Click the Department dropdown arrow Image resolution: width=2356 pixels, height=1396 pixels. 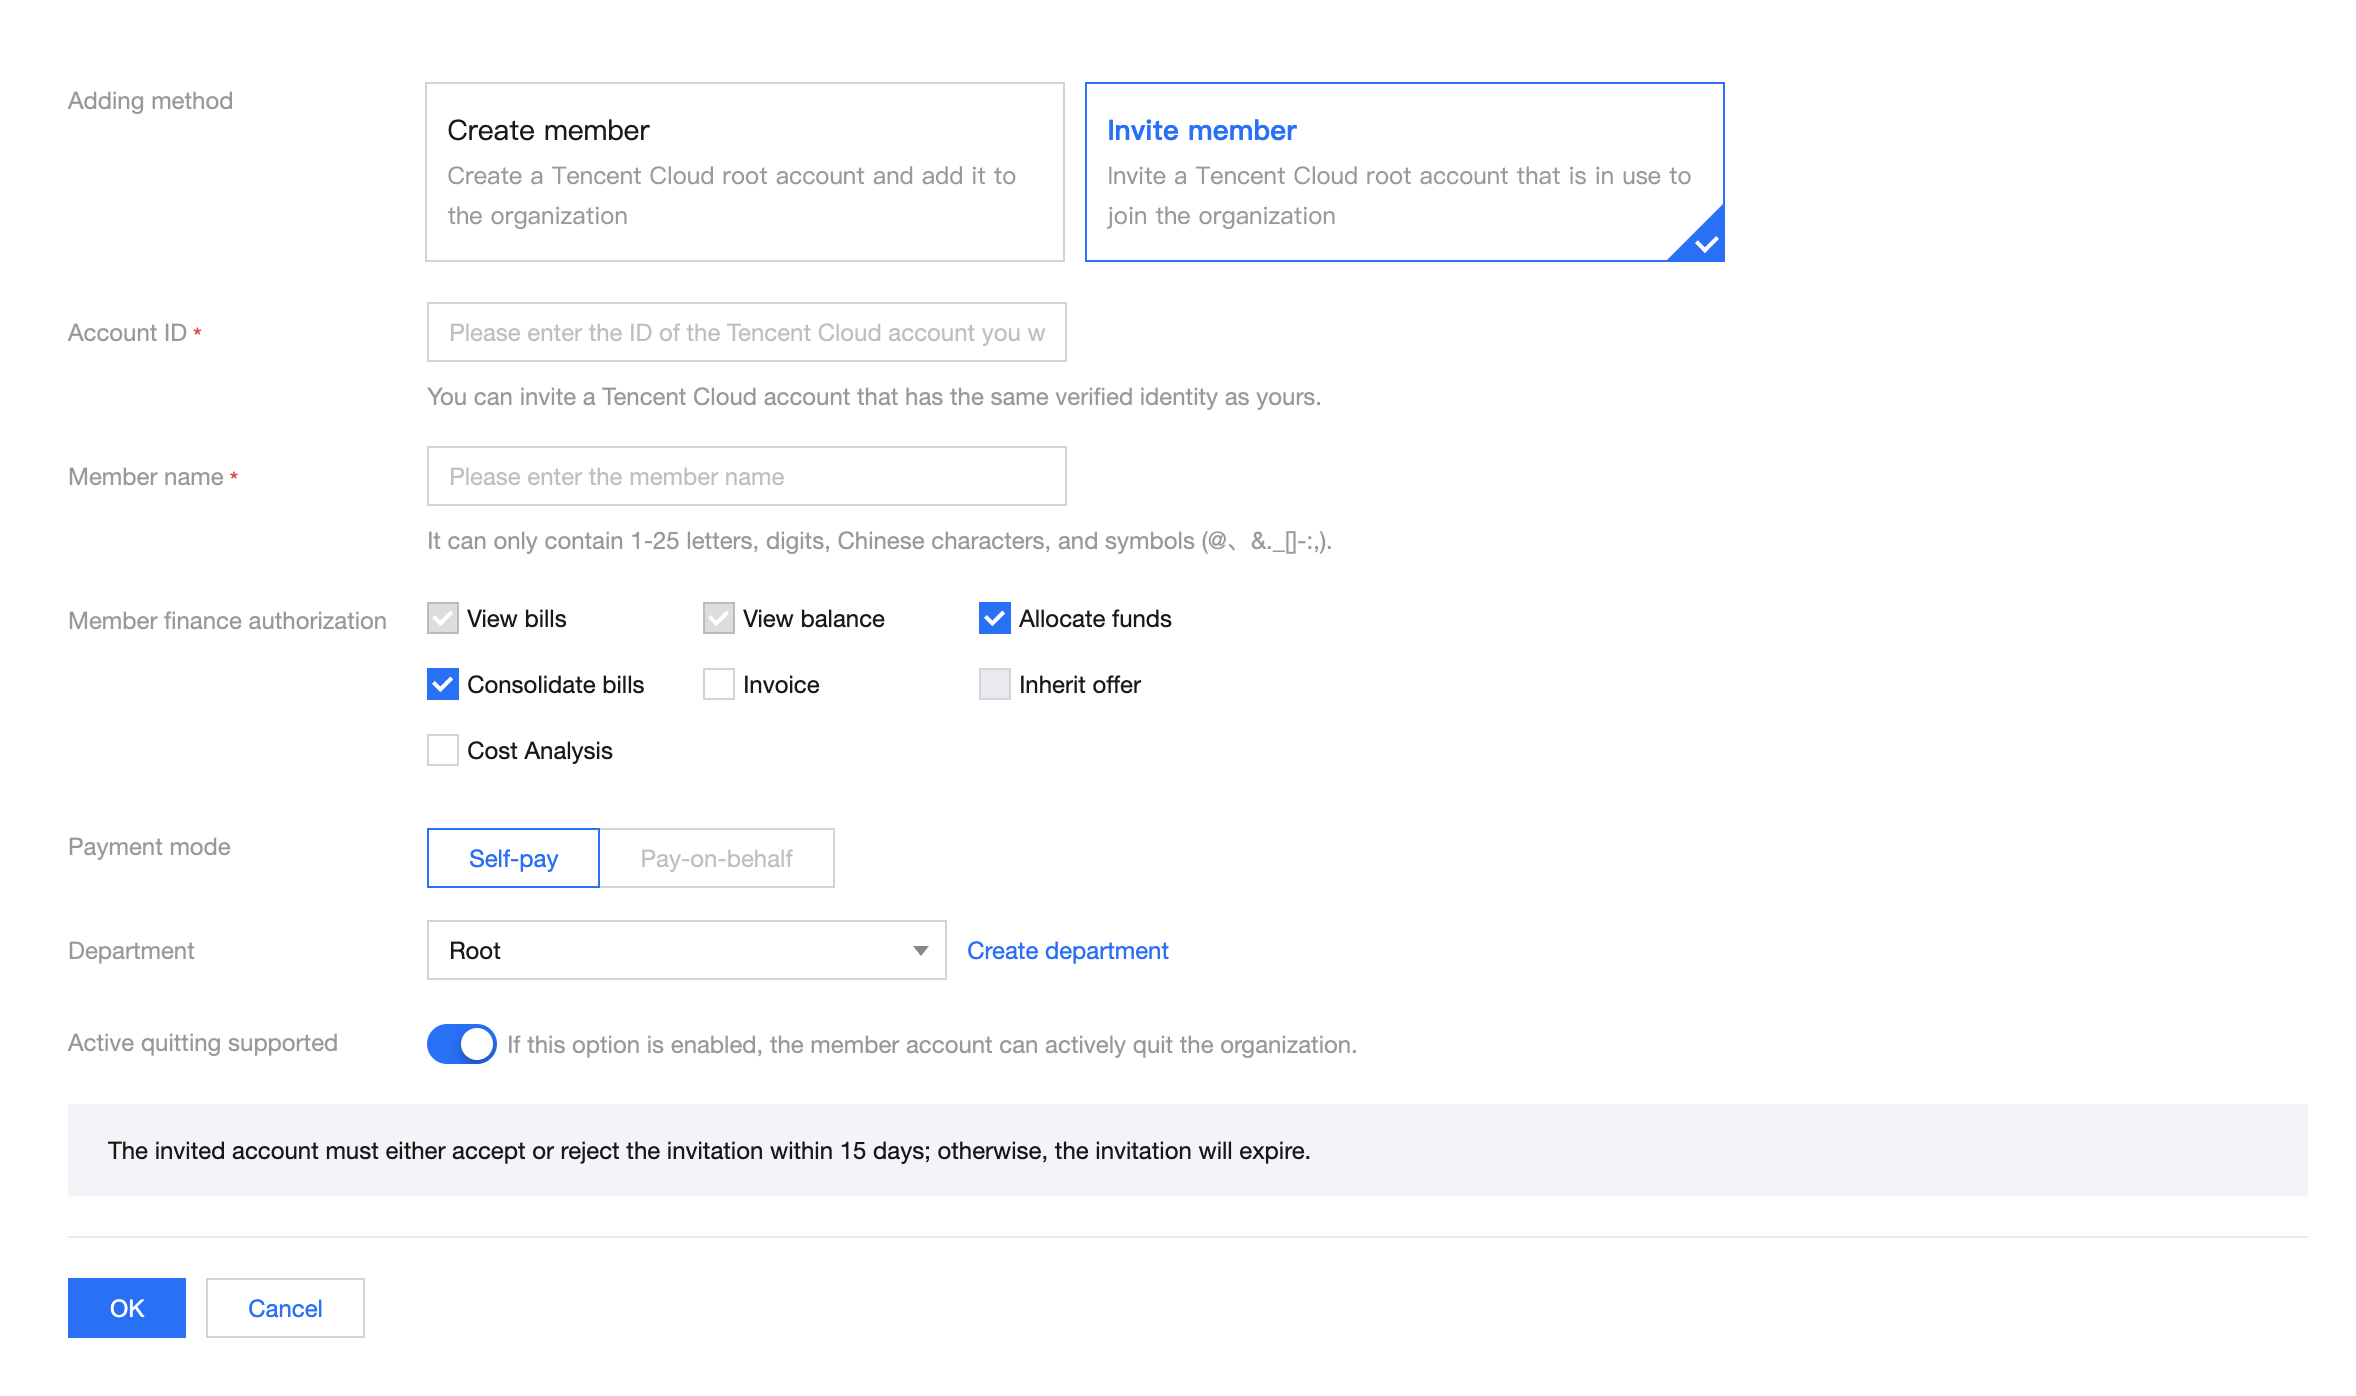(x=921, y=950)
